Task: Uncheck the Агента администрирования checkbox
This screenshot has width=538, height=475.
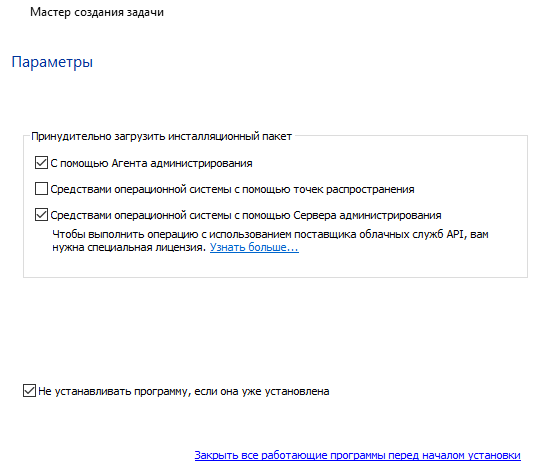Action: [41, 163]
